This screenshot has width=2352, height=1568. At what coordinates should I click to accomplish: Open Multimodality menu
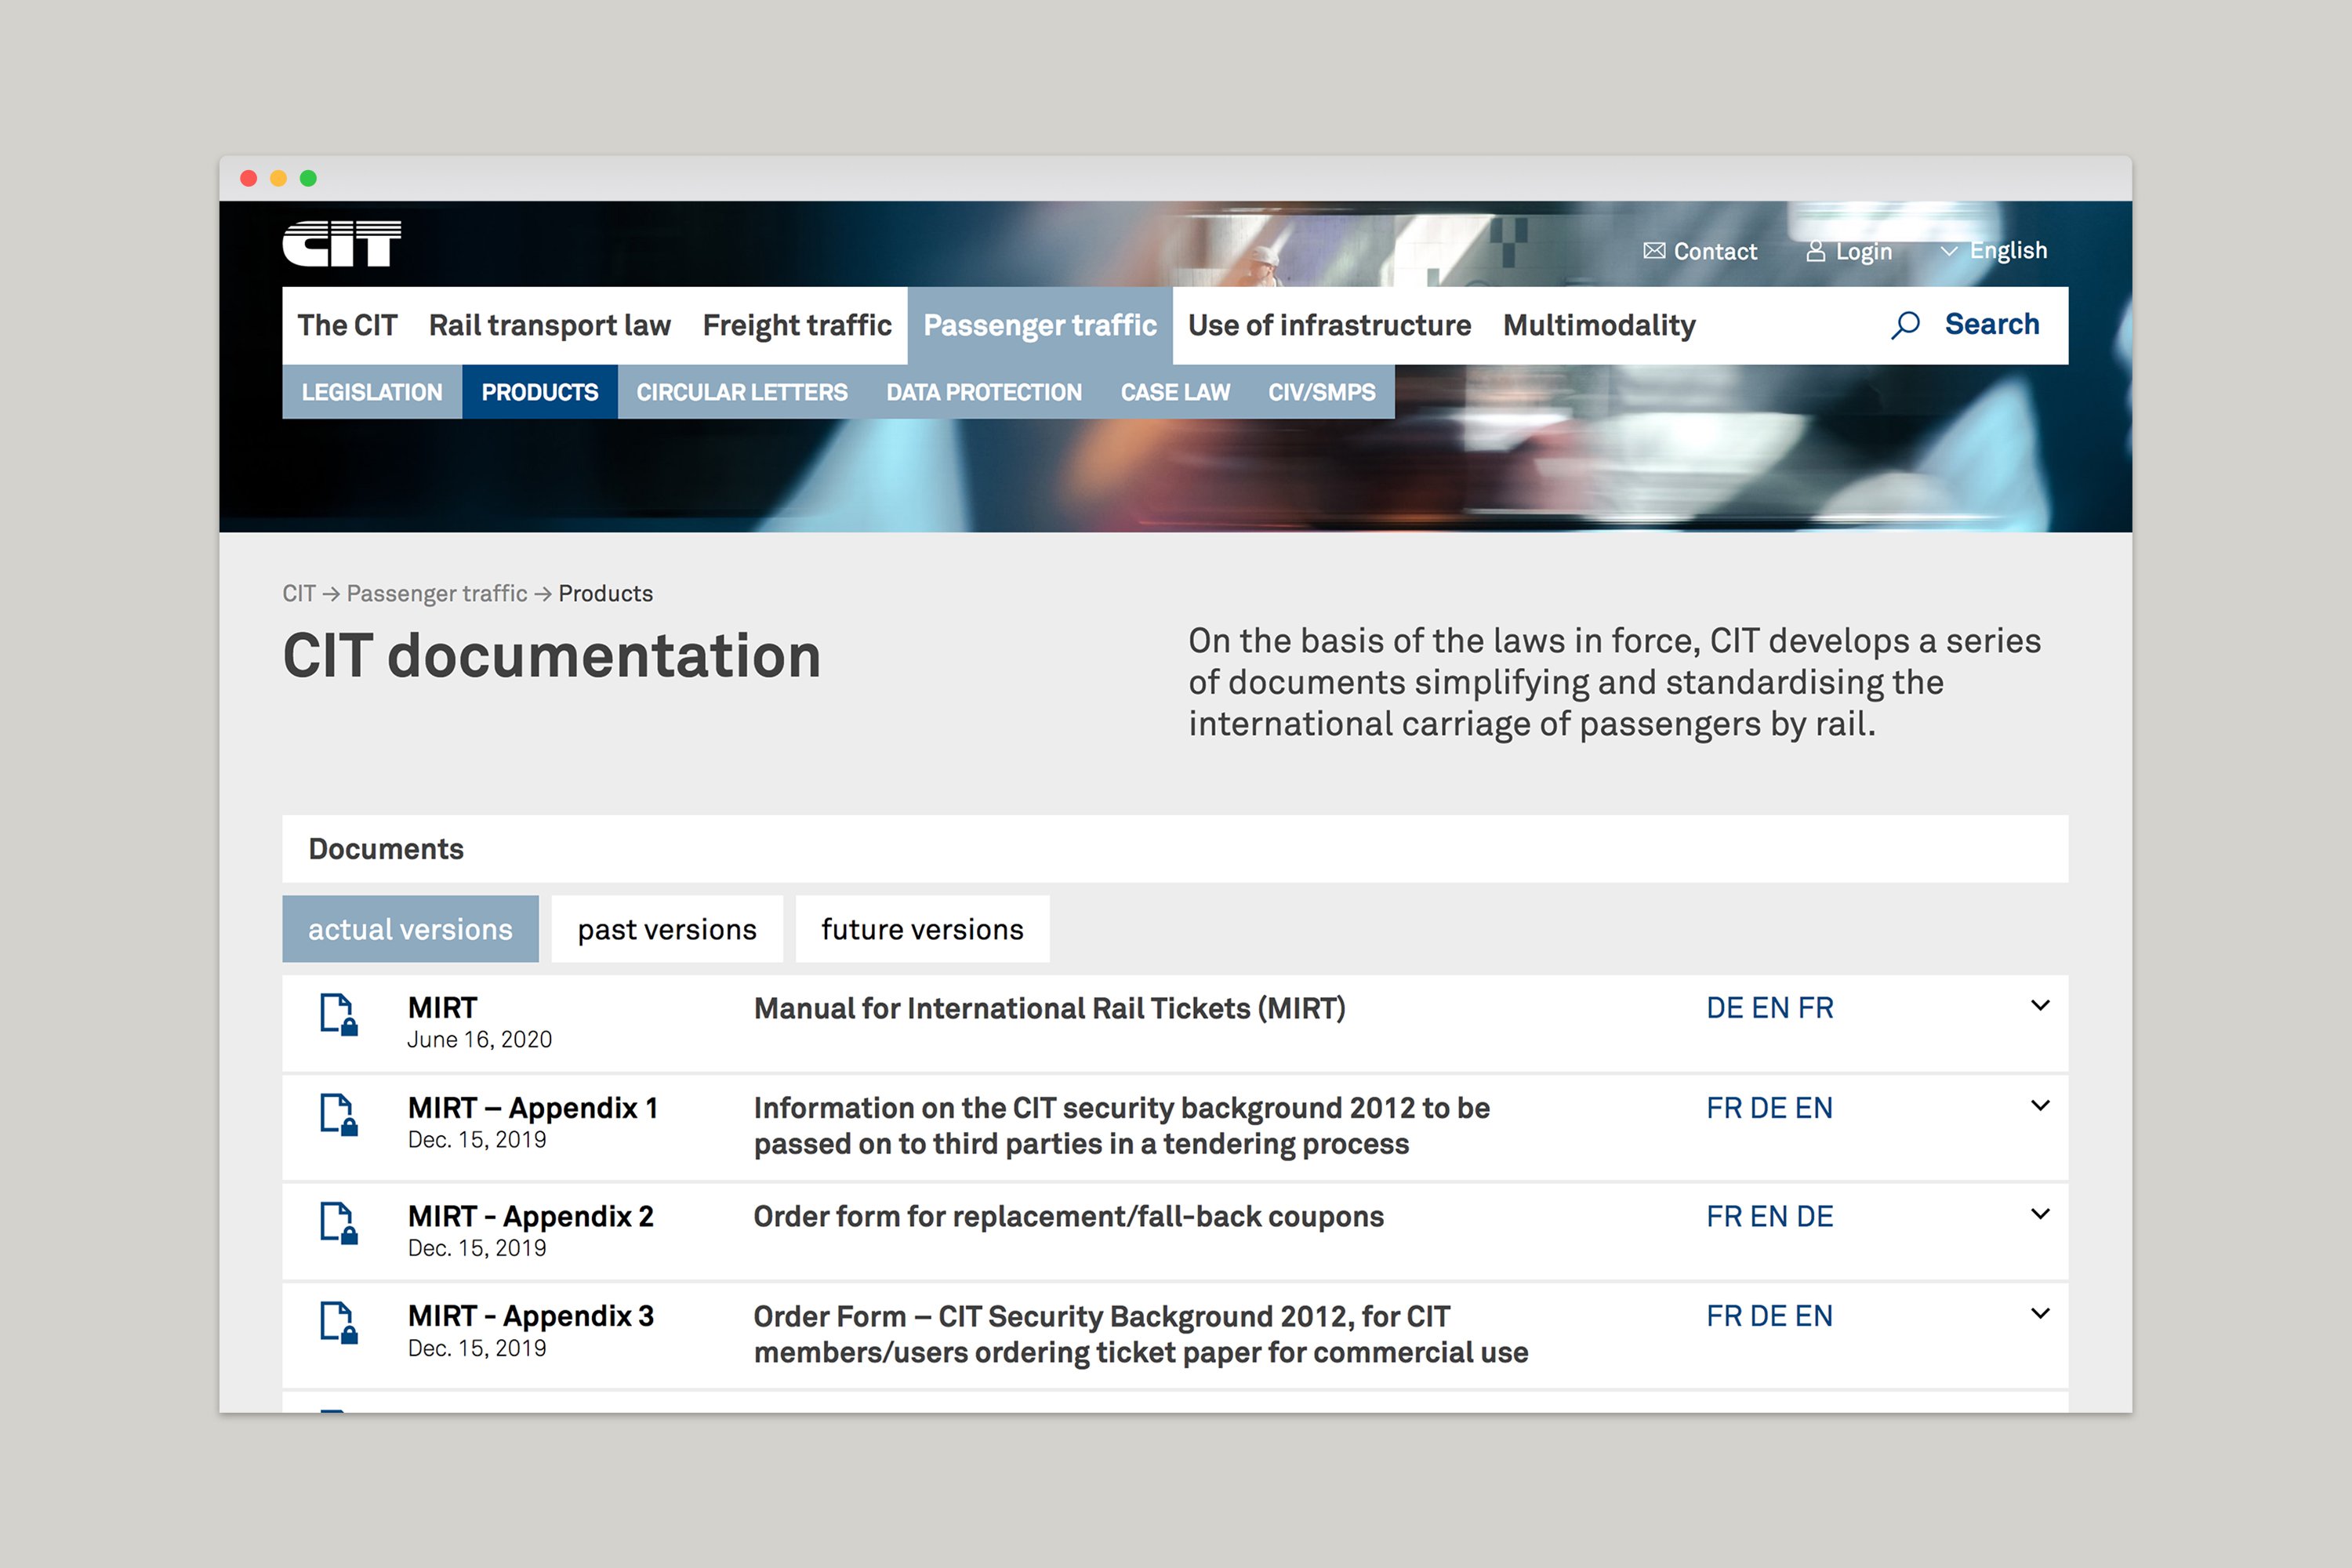coord(1599,325)
